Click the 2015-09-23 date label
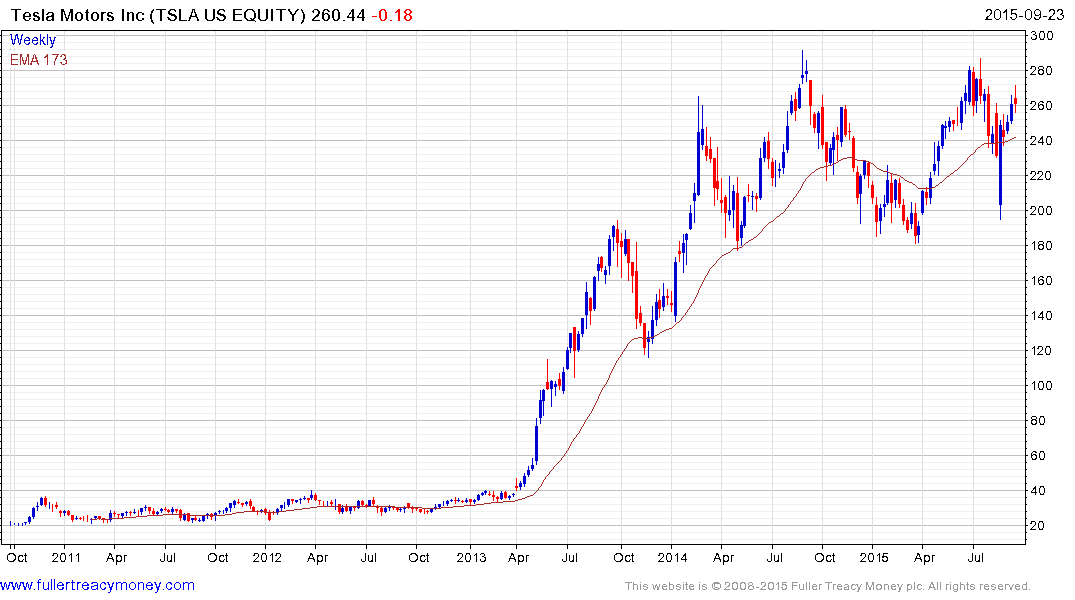This screenshot has width=1075, height=600. point(1024,14)
